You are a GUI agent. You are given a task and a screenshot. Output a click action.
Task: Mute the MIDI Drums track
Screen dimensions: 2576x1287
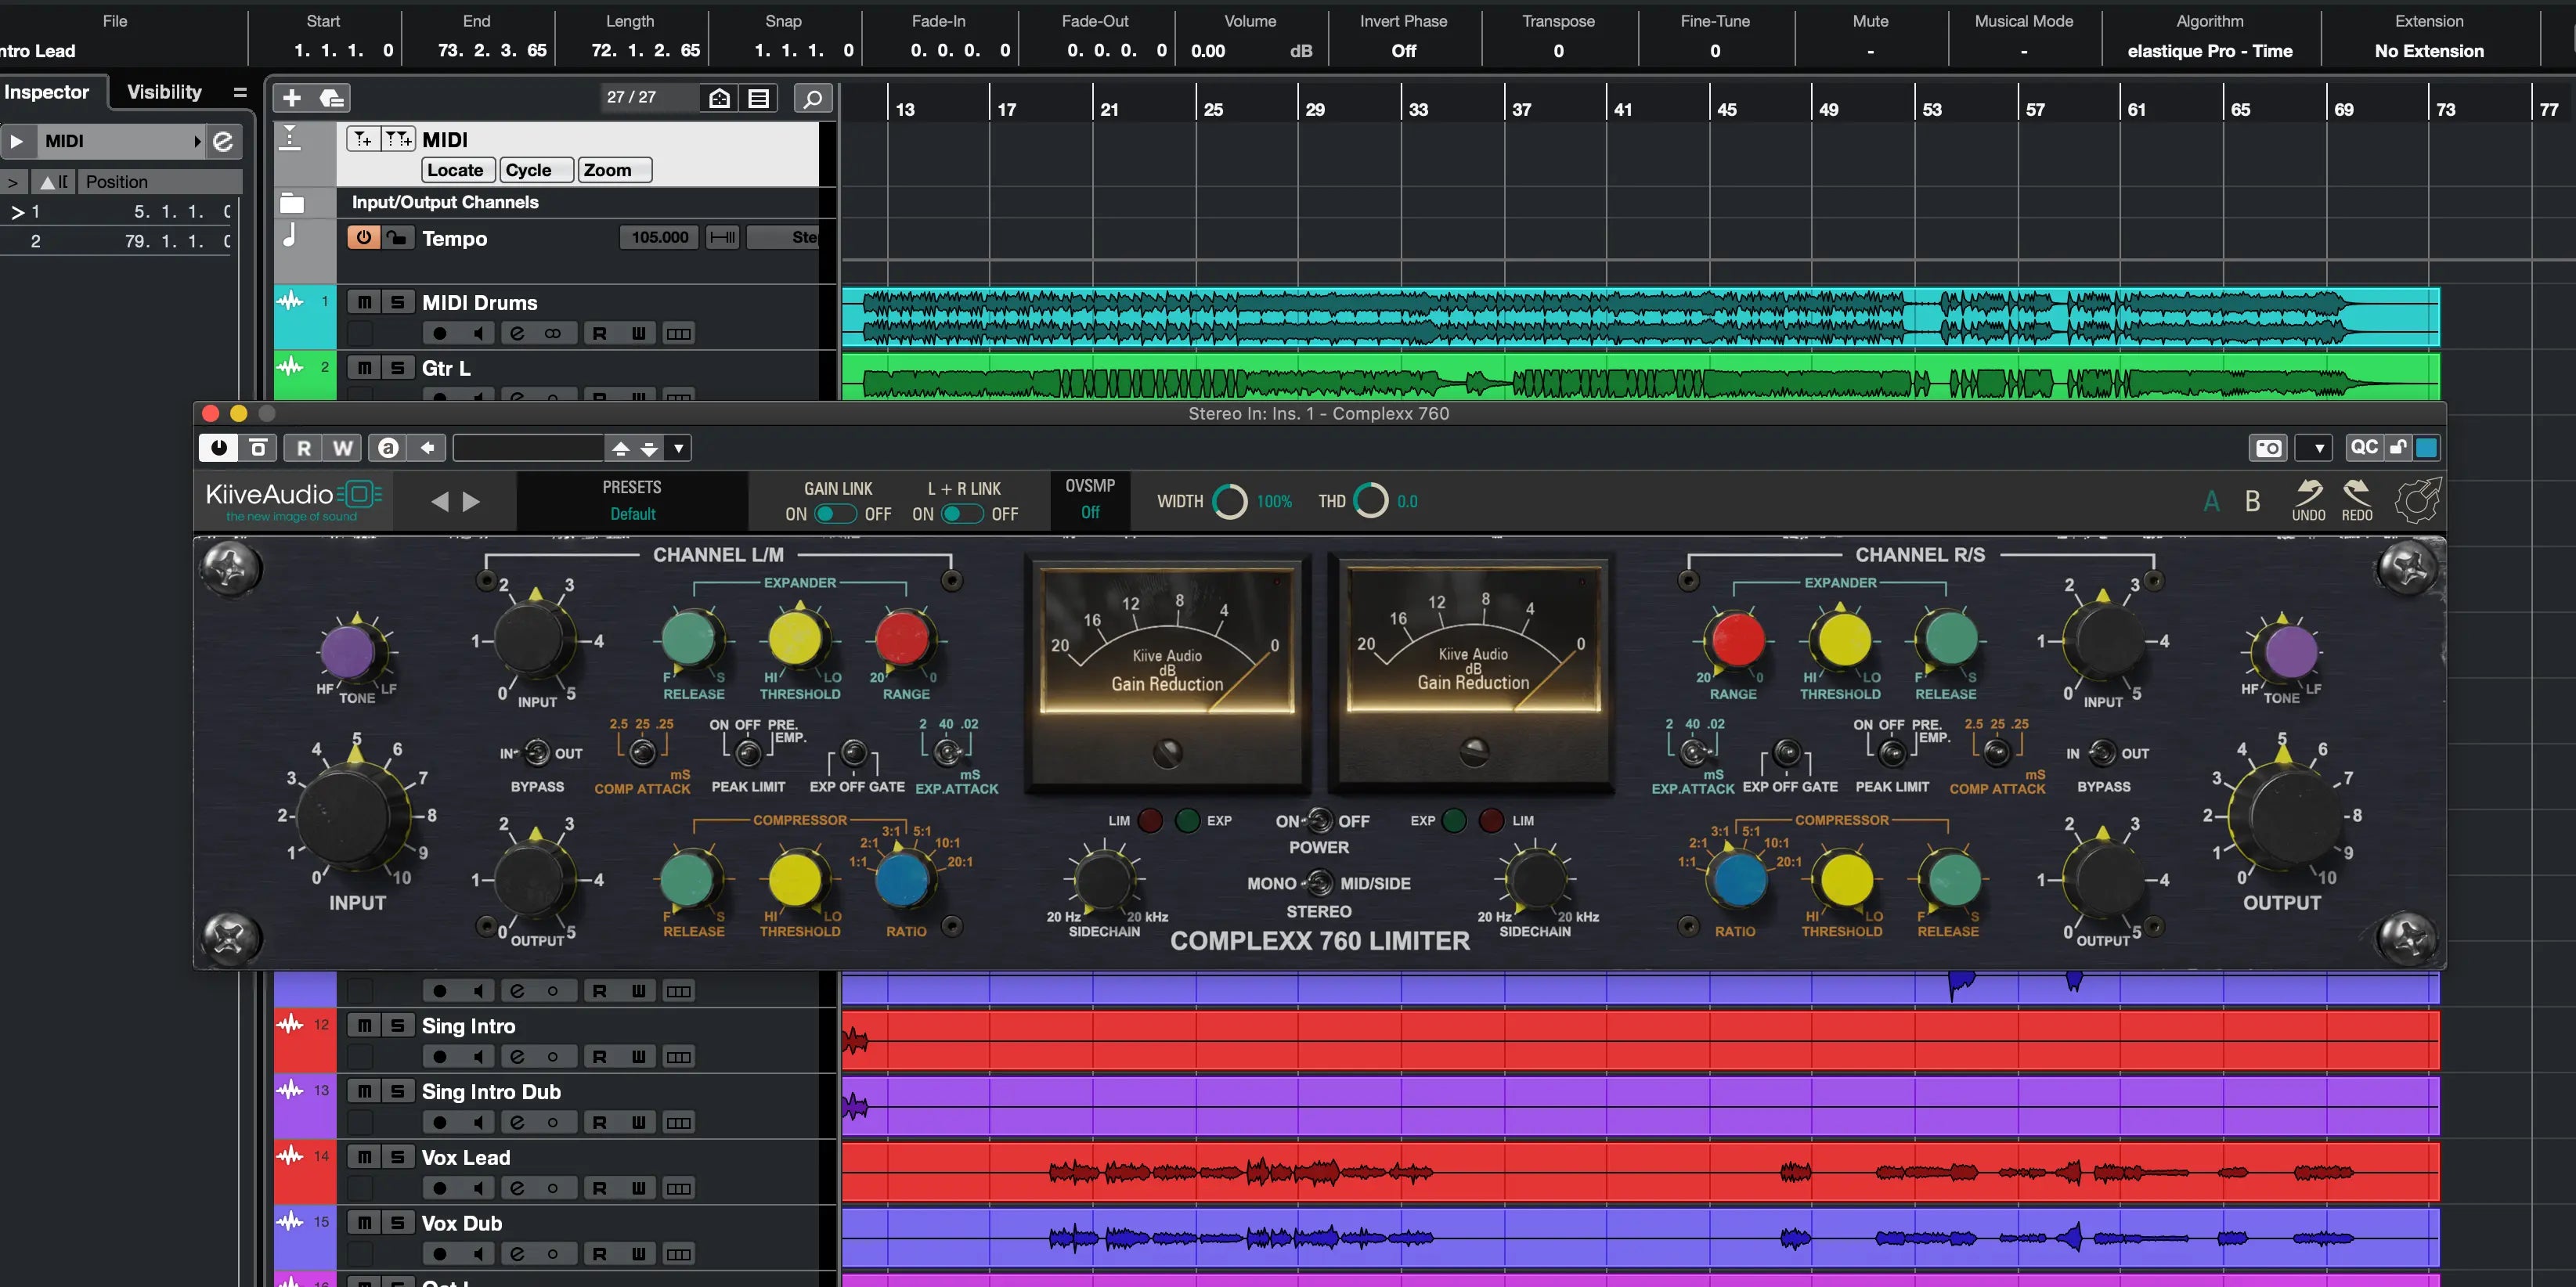[364, 302]
